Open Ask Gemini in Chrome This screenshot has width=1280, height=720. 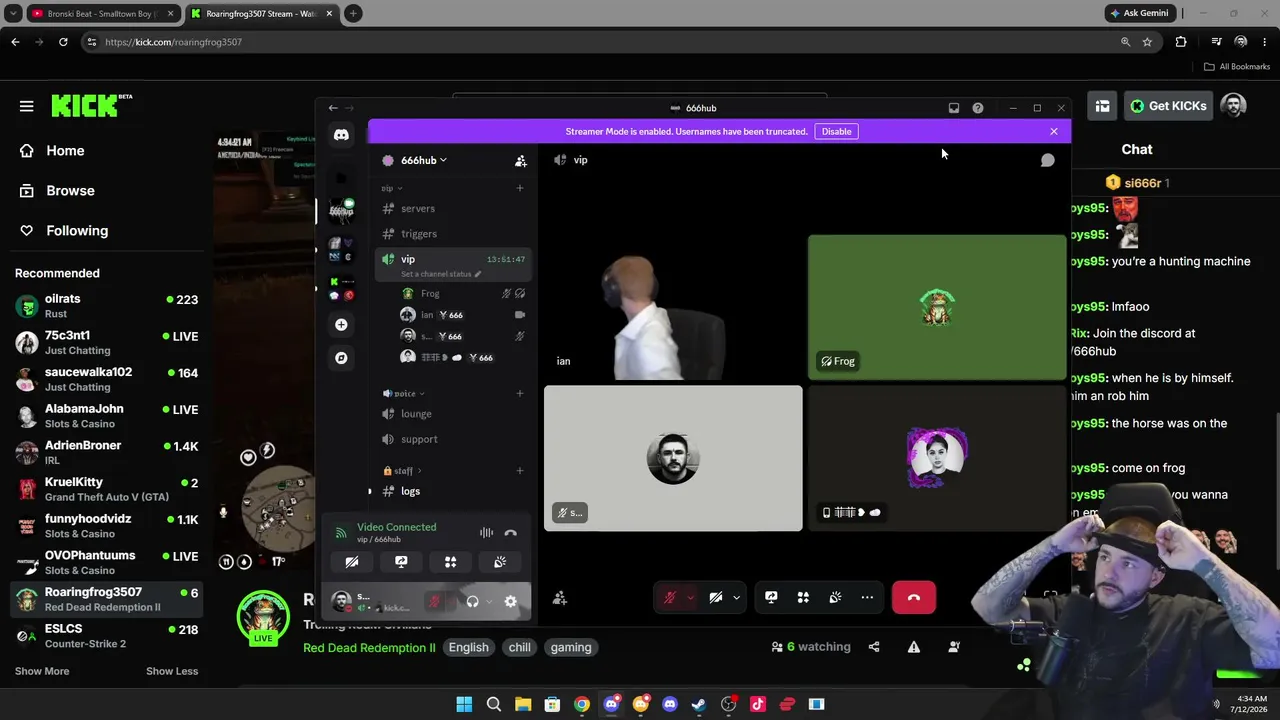1138,13
